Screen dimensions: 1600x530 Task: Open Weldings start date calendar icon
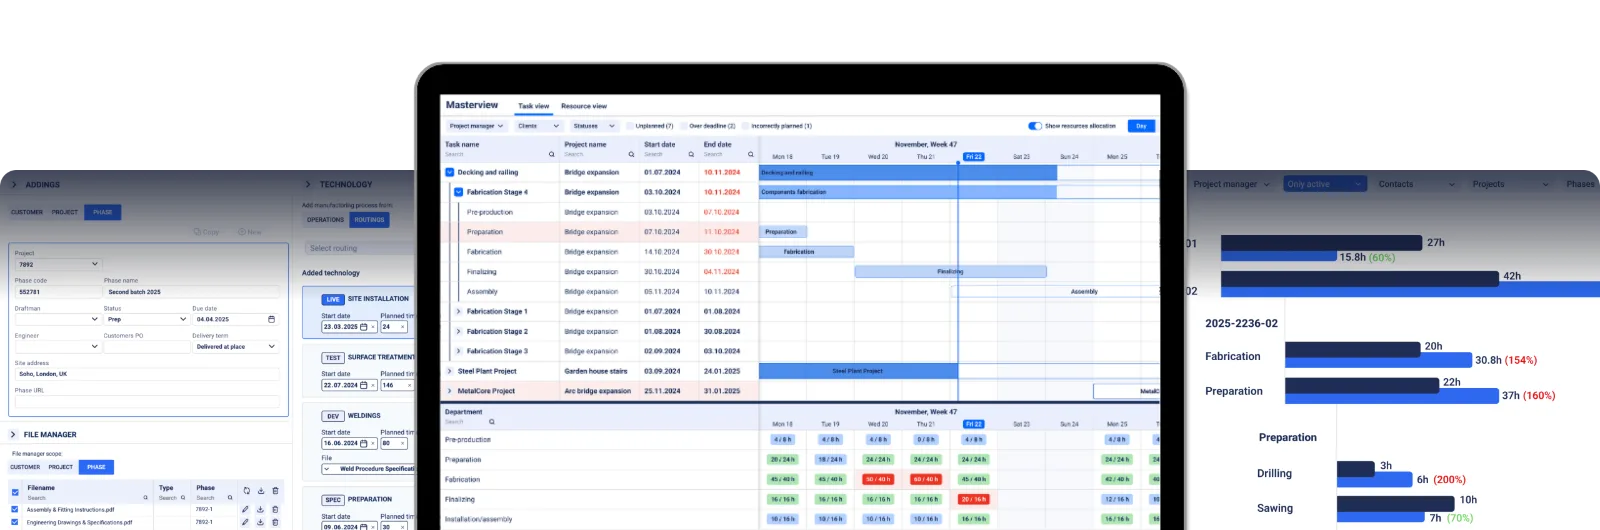(364, 443)
